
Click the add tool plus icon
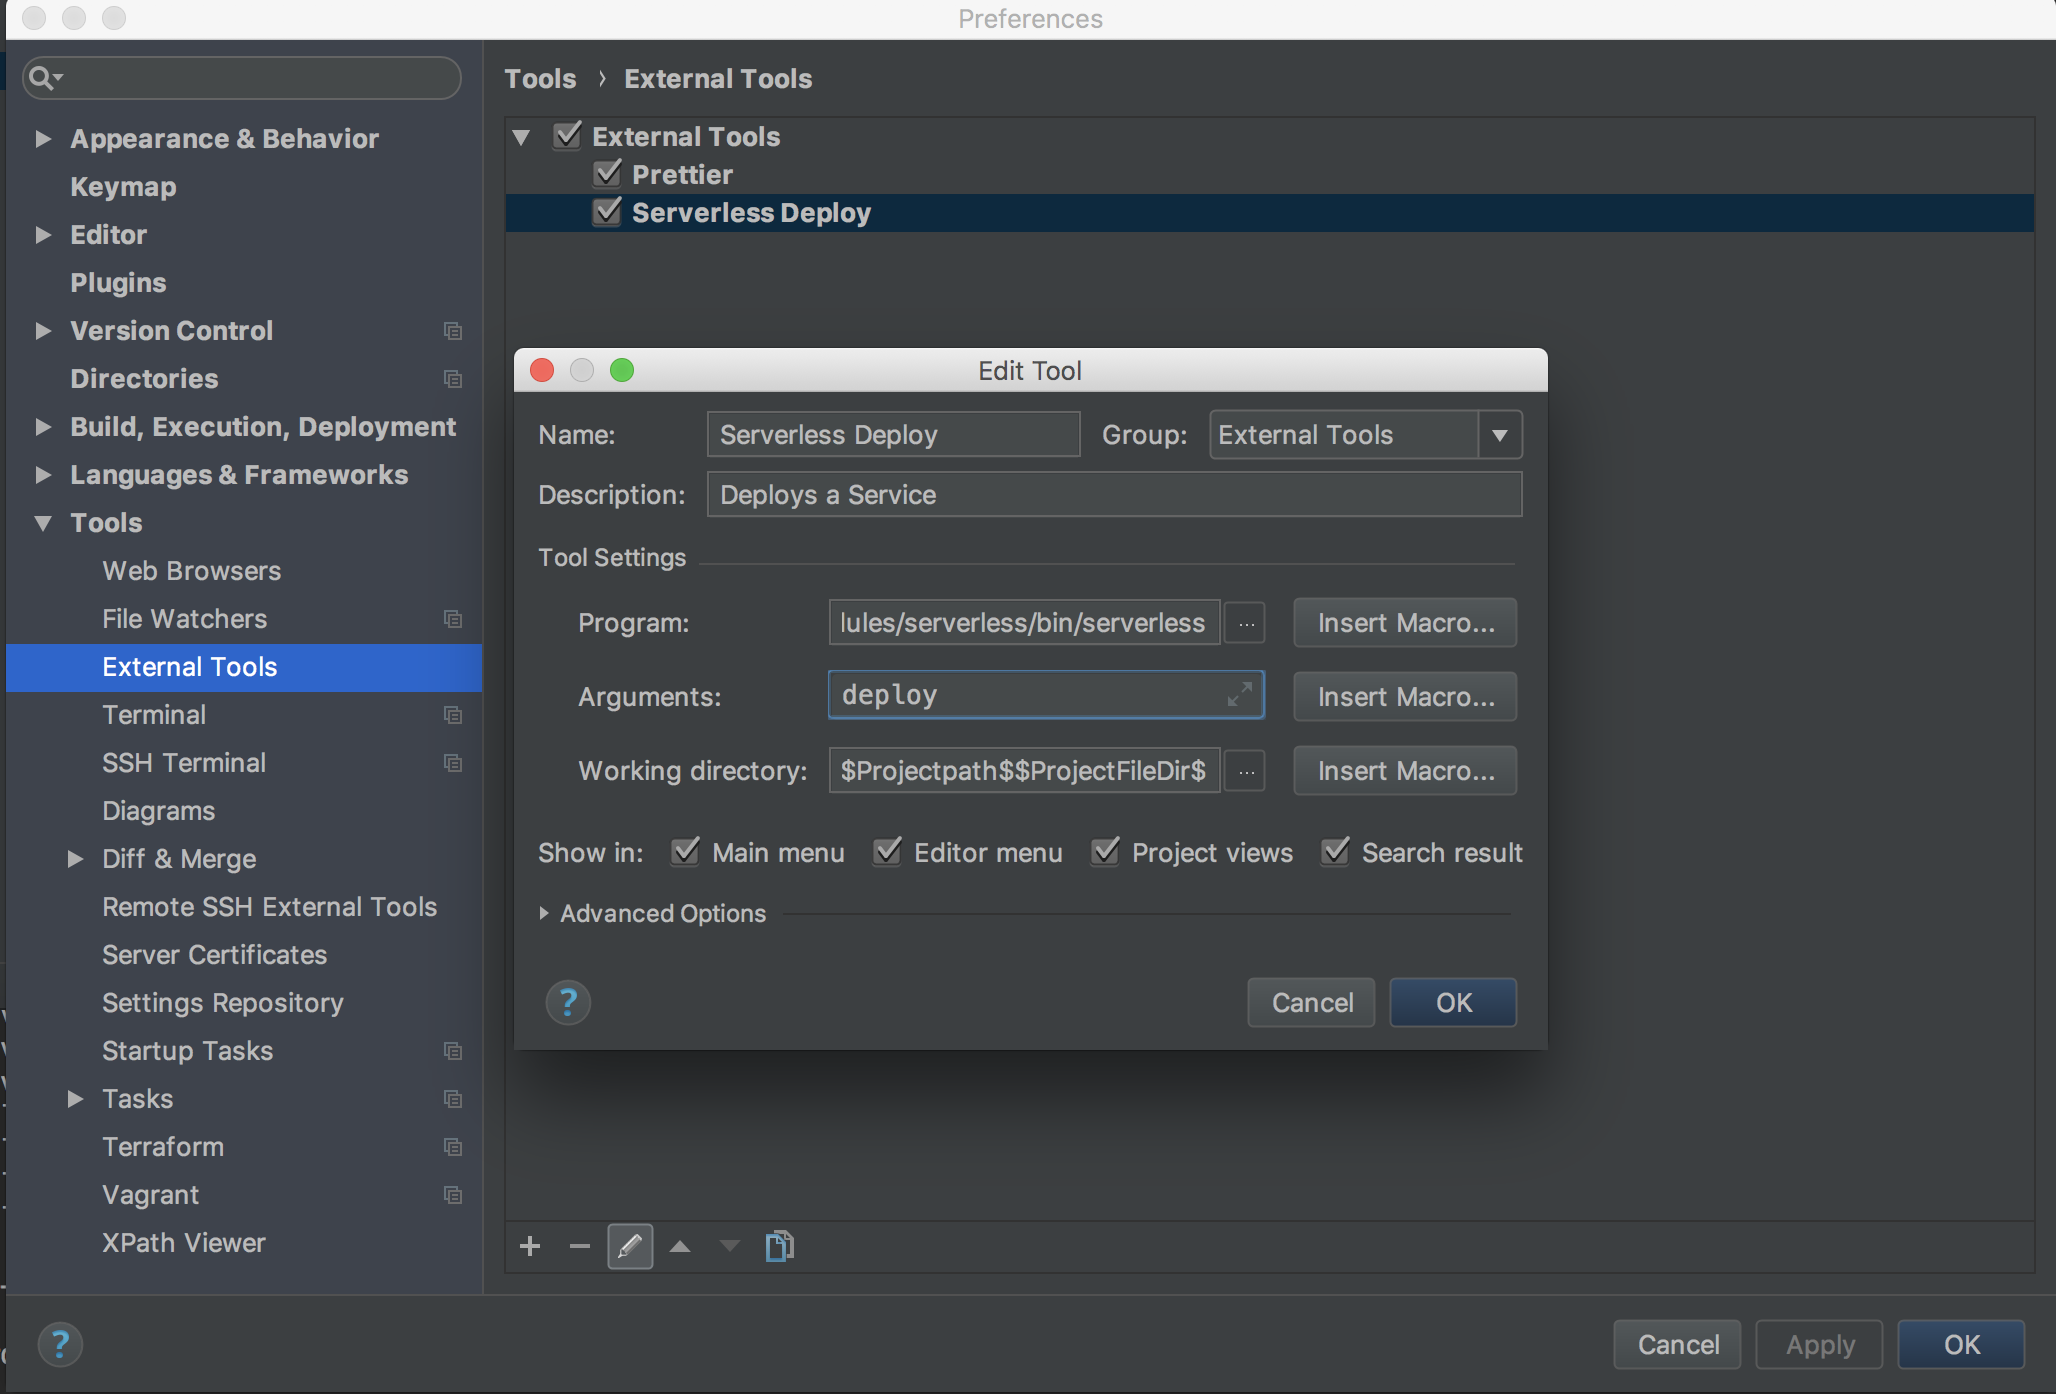[x=530, y=1246]
